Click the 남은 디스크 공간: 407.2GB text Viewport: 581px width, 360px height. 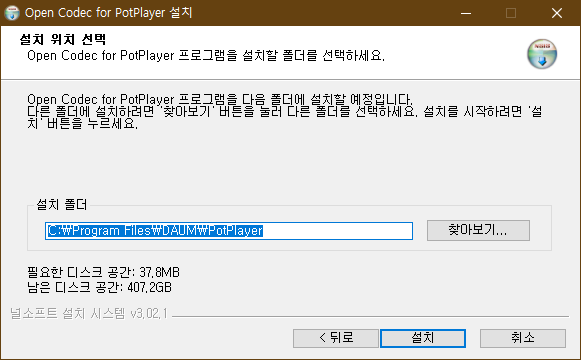(99, 287)
